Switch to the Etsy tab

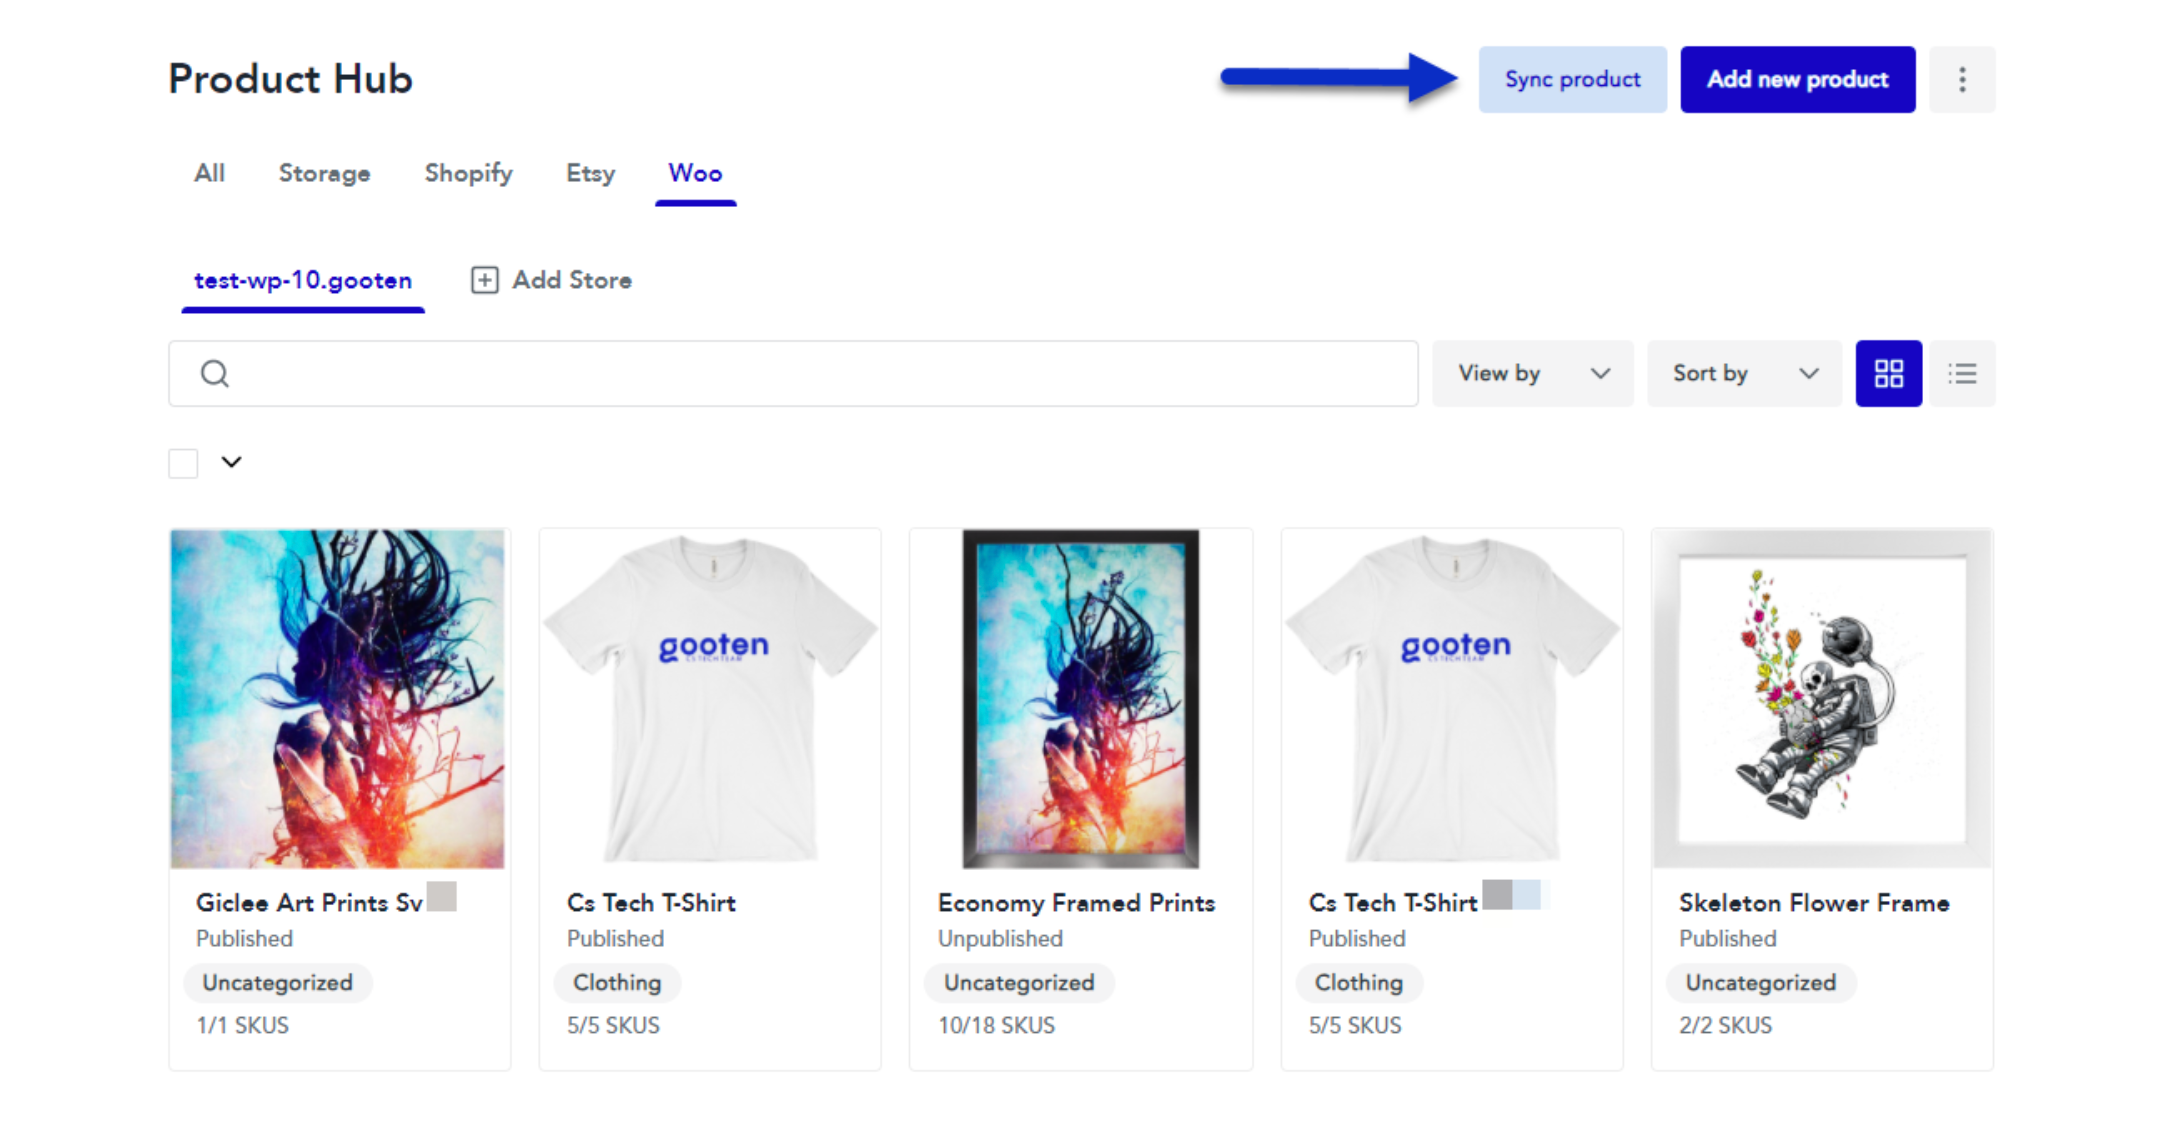[x=590, y=173]
